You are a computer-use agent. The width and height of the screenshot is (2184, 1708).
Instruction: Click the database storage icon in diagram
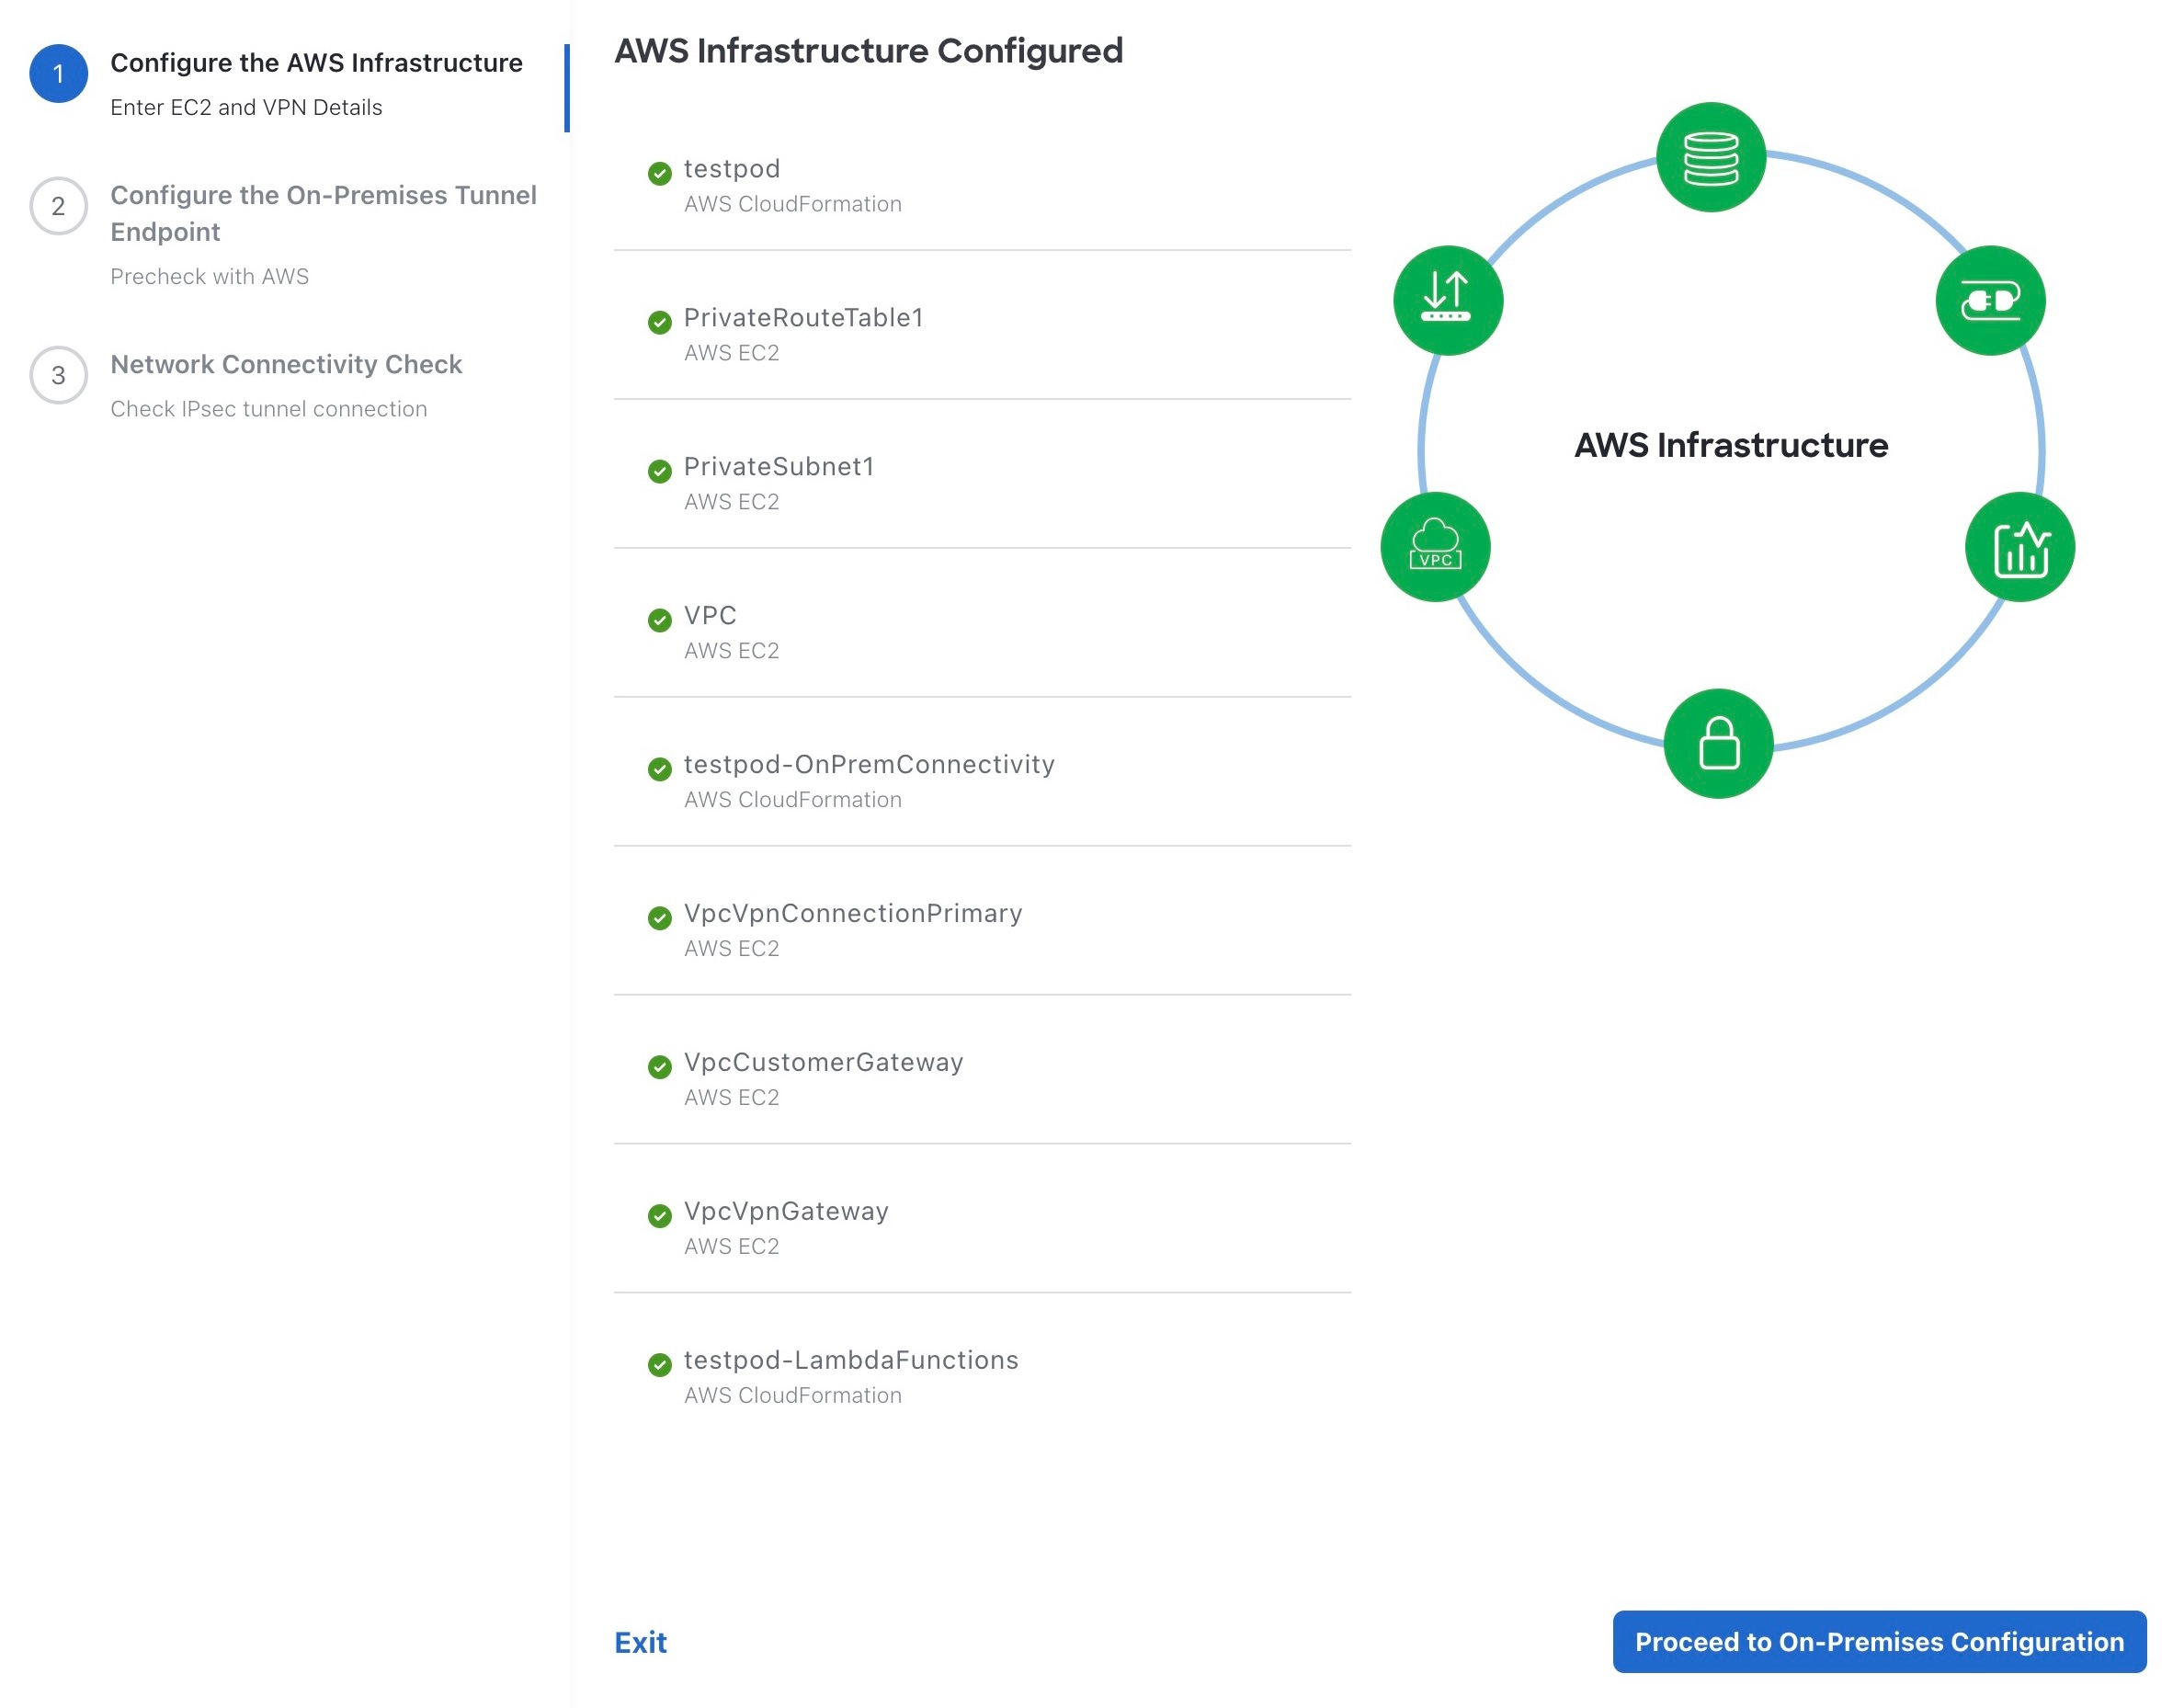pos(1710,157)
